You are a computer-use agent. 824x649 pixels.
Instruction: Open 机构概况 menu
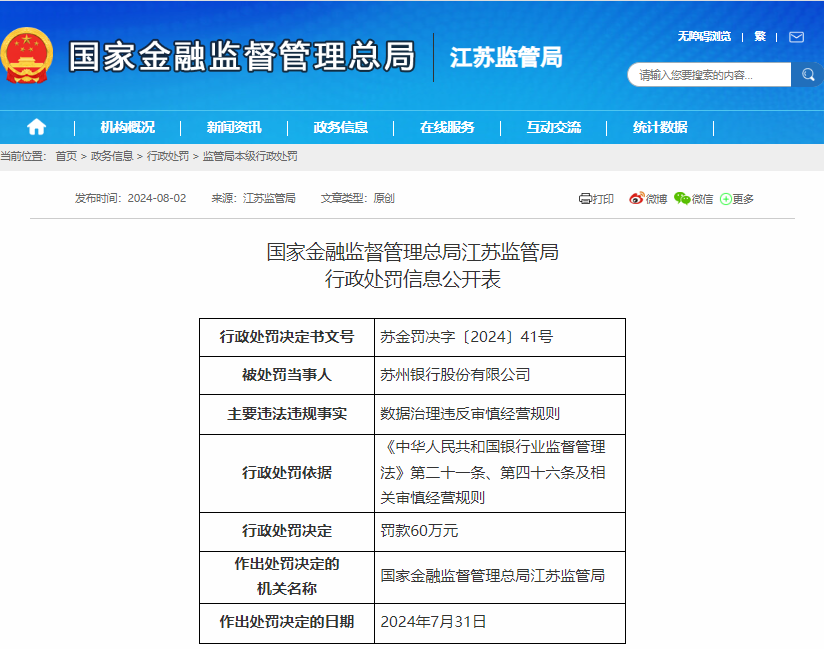pyautogui.click(x=128, y=127)
